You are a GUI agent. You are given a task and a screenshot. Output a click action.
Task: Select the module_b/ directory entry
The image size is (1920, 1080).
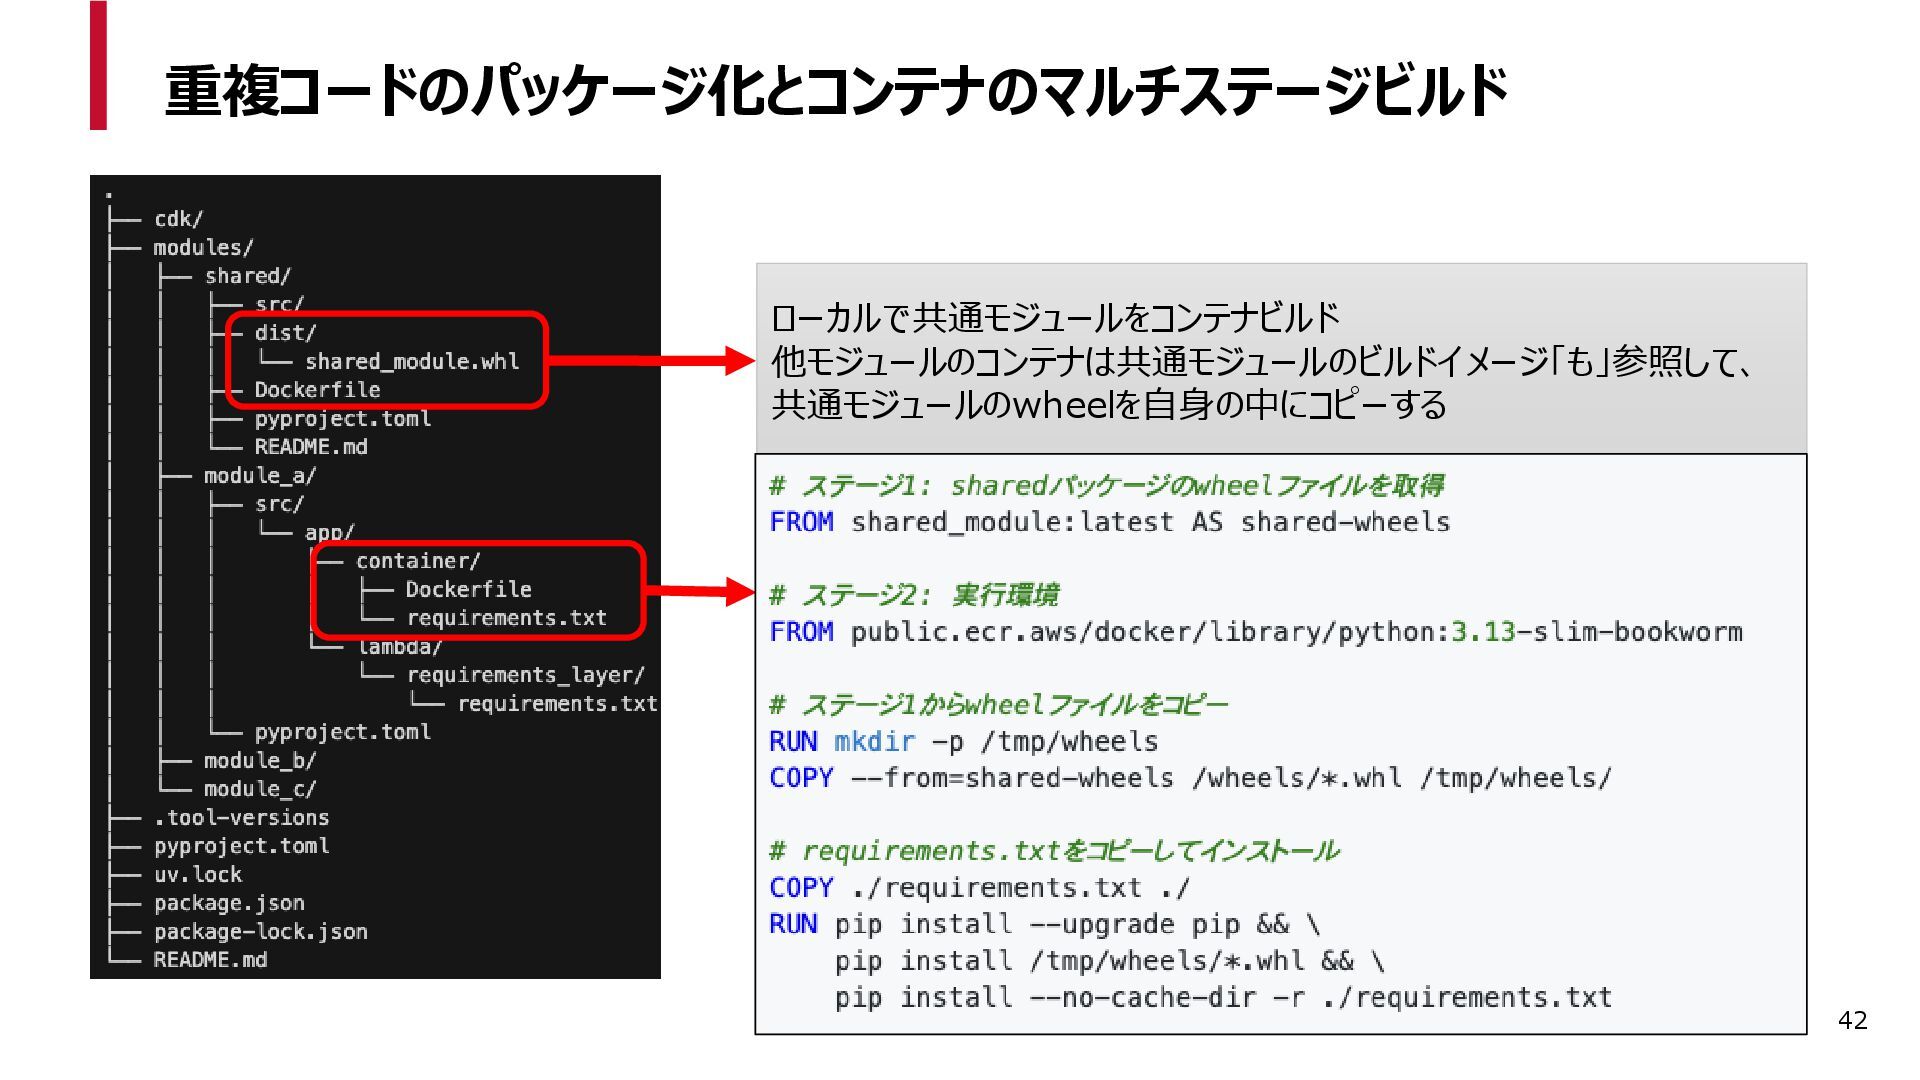point(260,761)
